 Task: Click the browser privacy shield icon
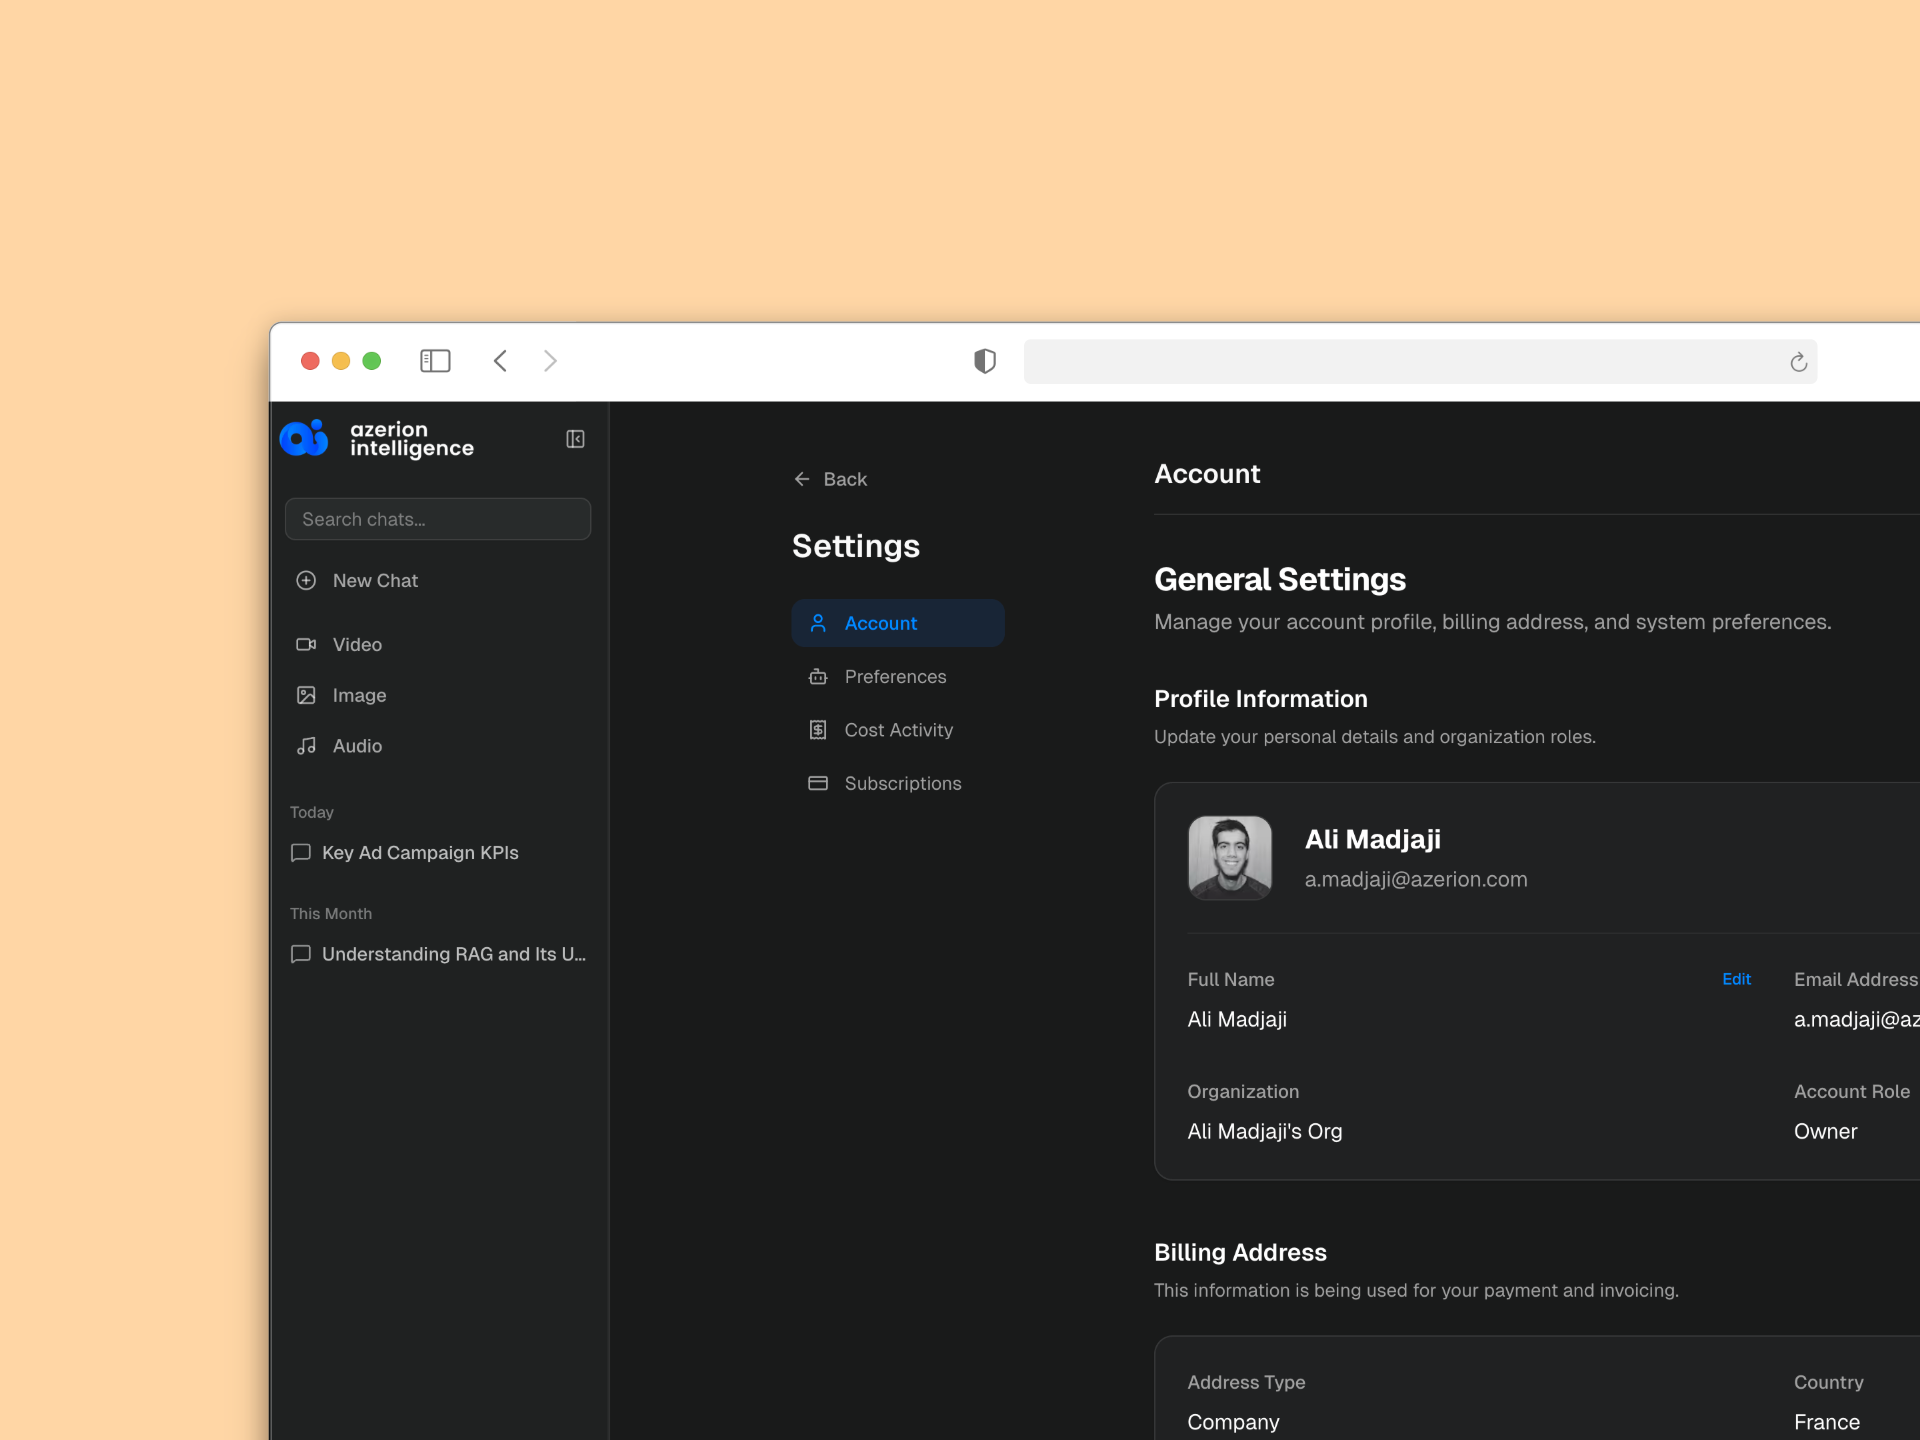984,361
